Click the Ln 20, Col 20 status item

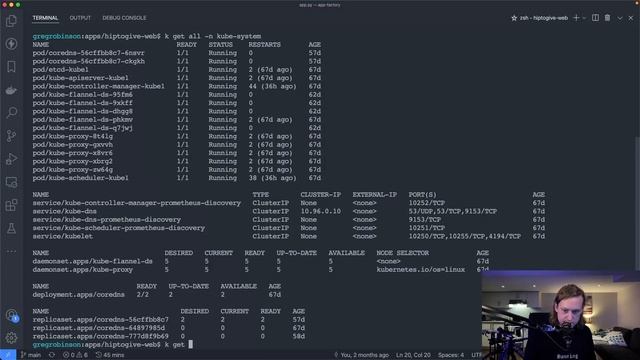click(x=413, y=355)
